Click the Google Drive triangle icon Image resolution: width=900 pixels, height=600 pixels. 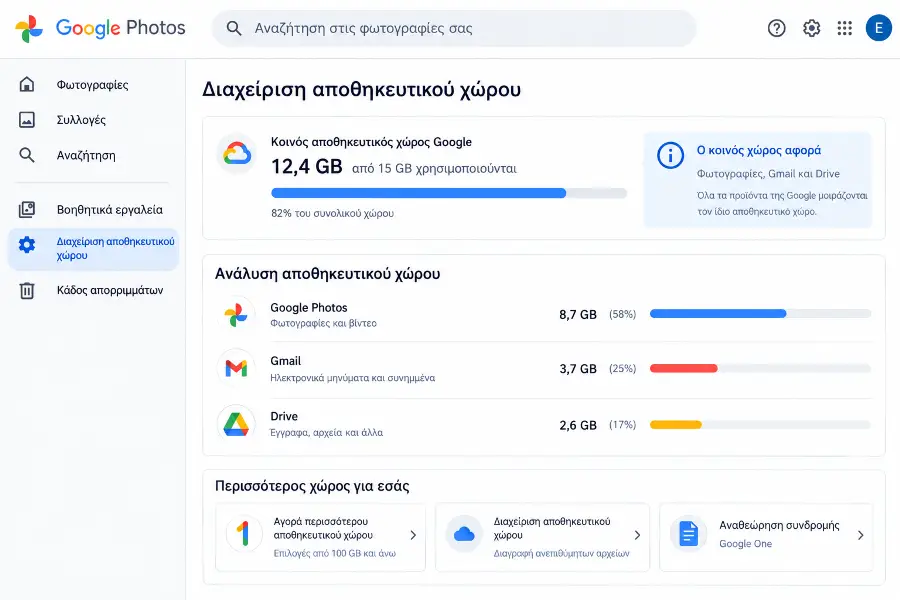pos(236,424)
